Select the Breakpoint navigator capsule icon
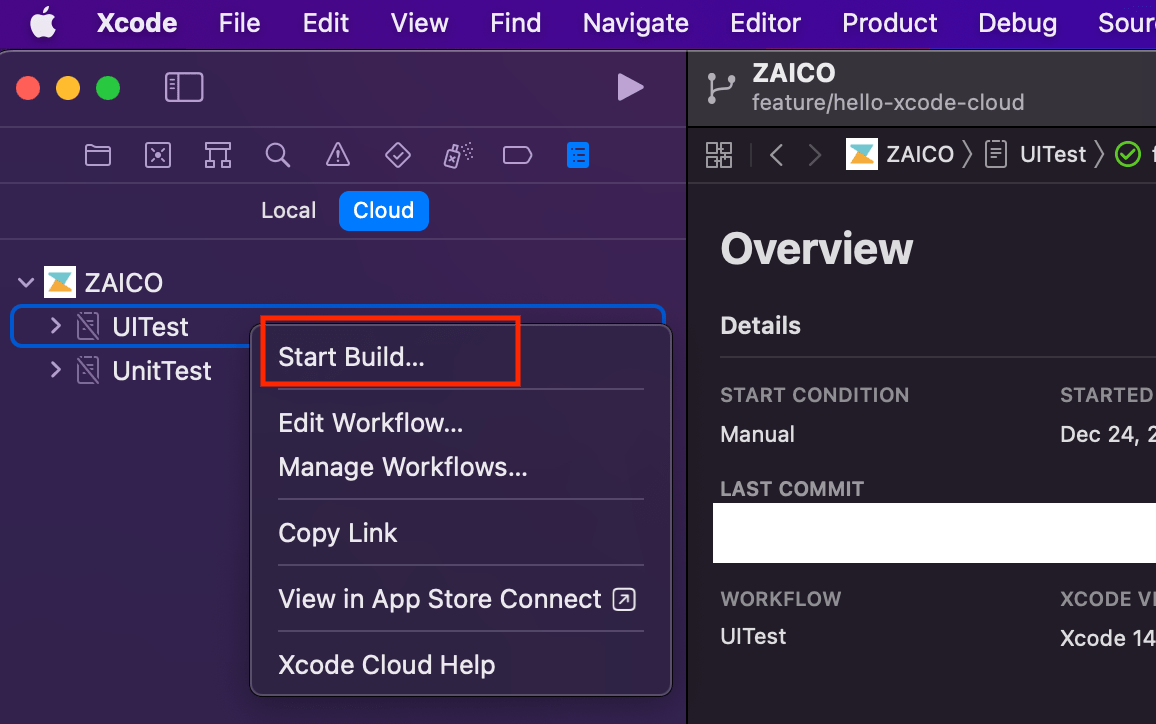Viewport: 1156px width, 724px height. tap(517, 155)
